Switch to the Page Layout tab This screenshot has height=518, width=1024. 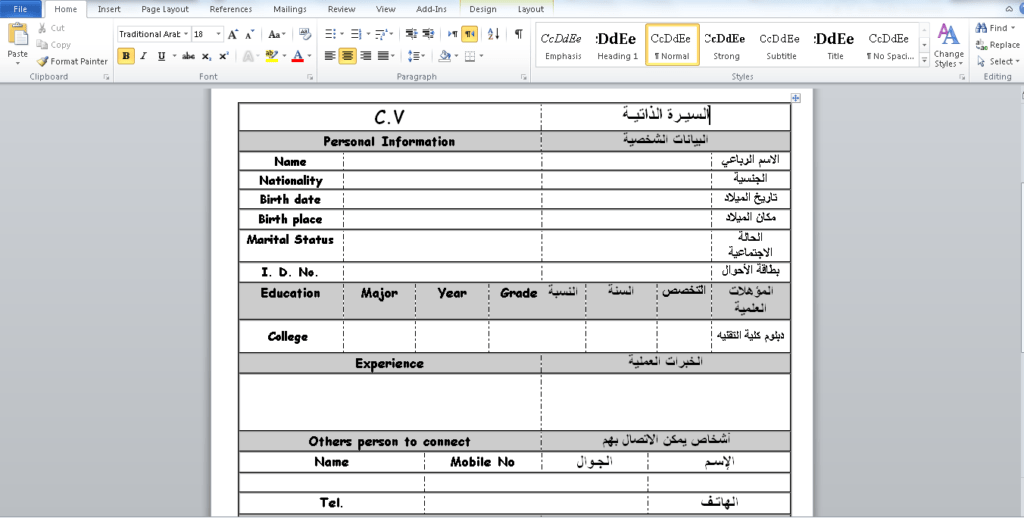165,9
